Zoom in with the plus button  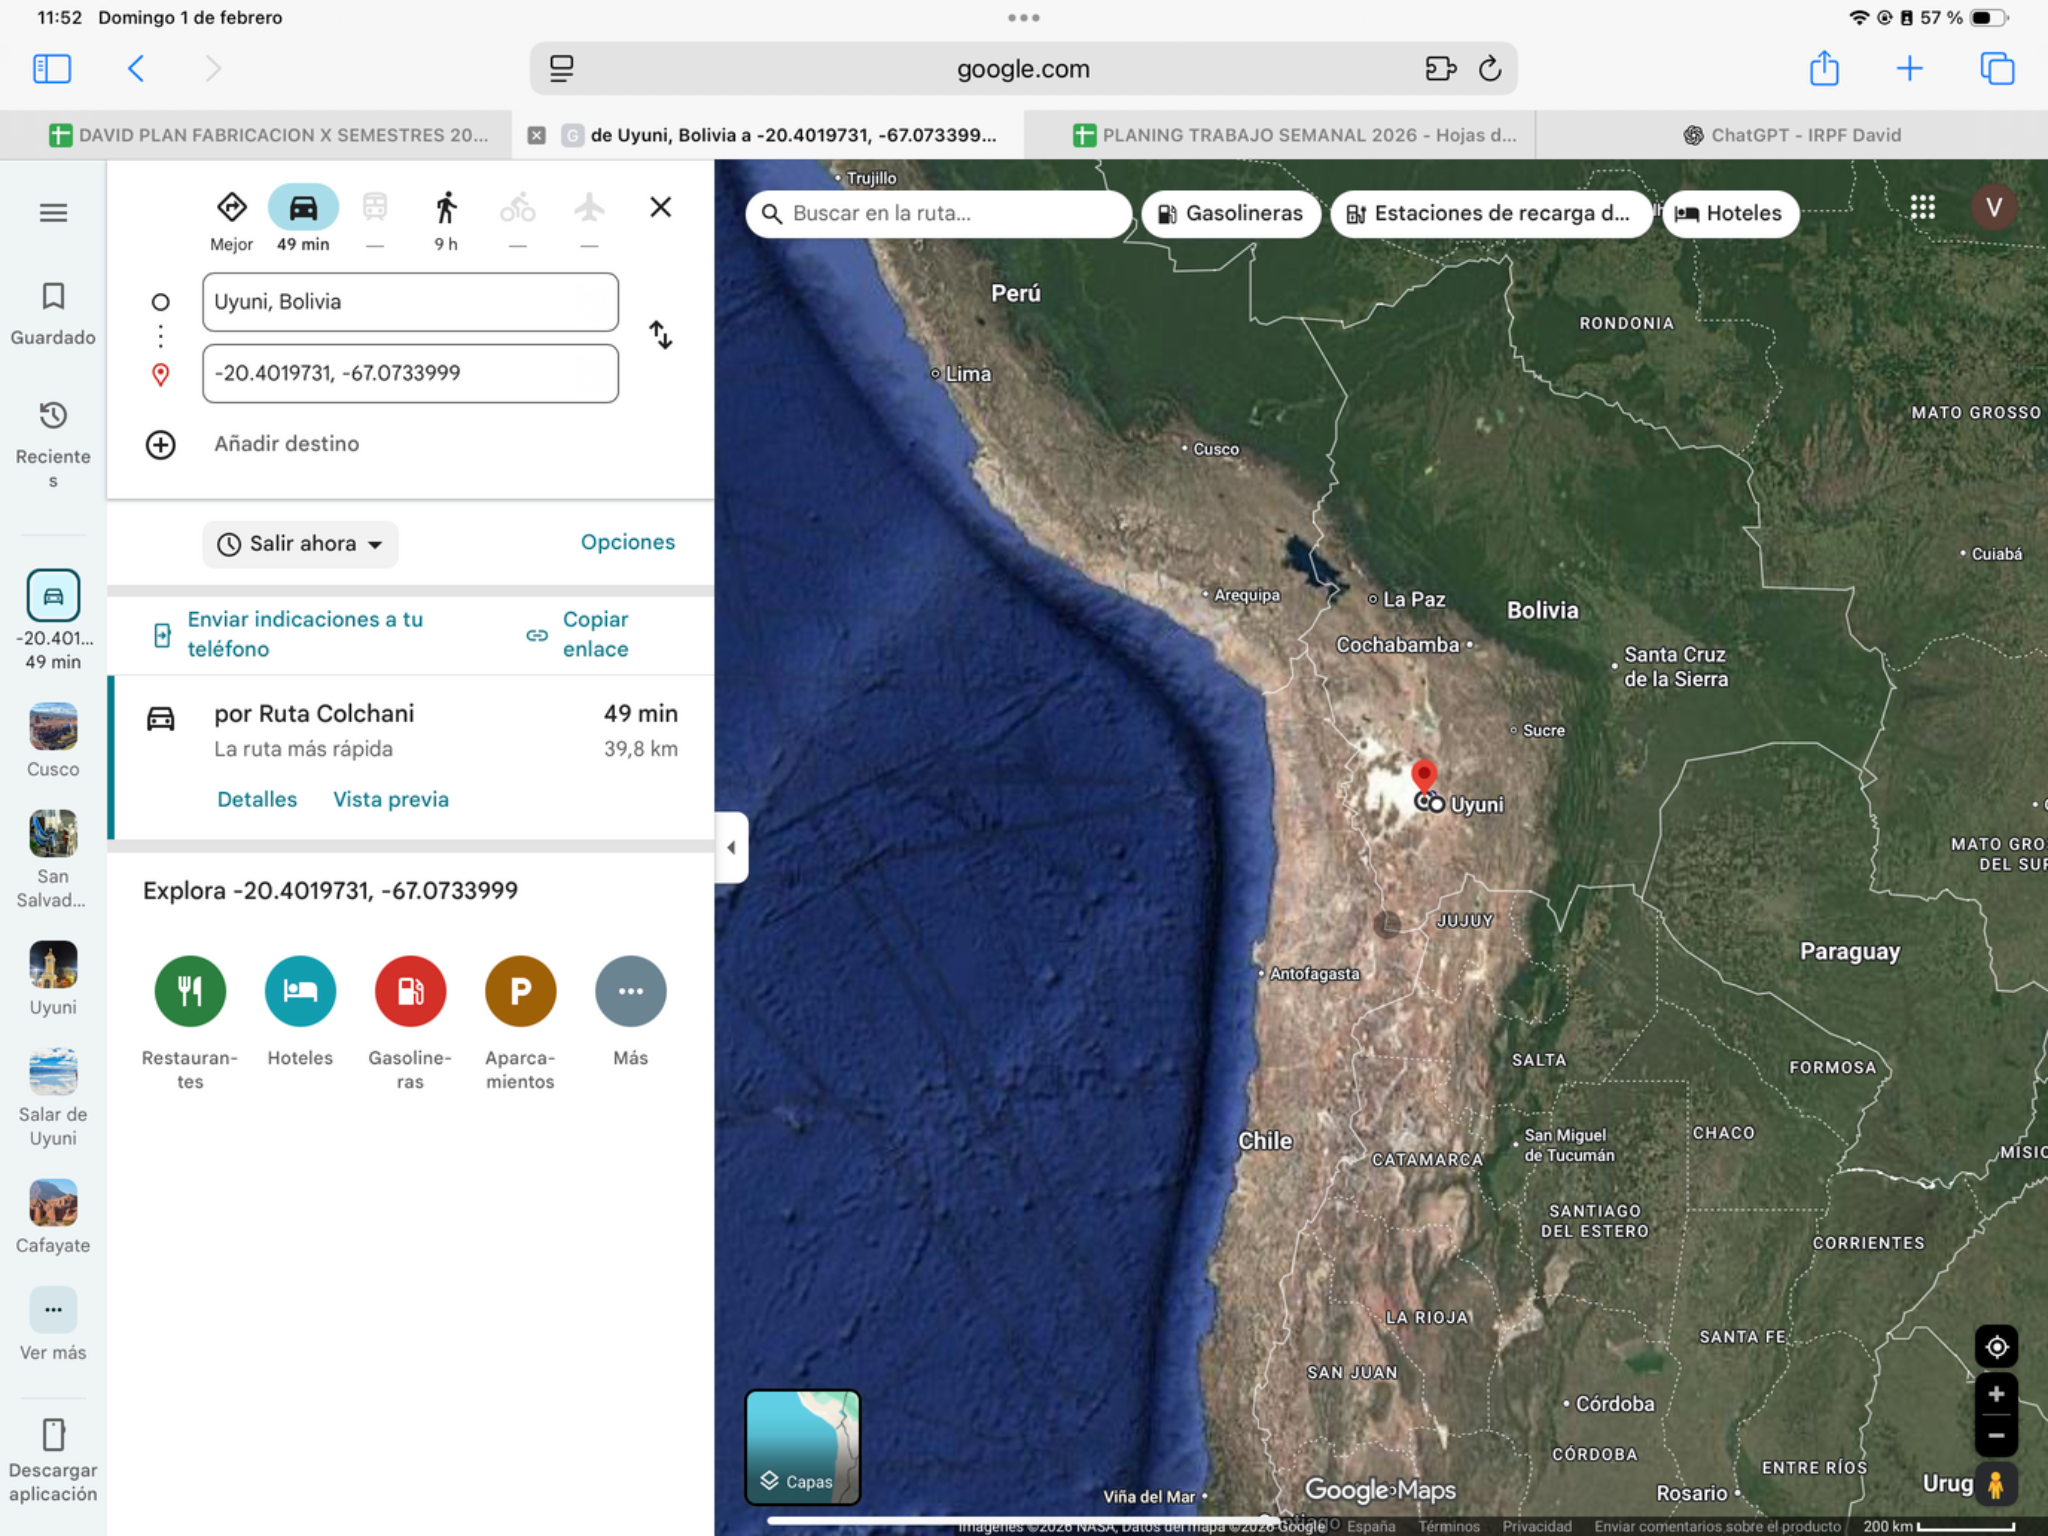tap(1996, 1394)
